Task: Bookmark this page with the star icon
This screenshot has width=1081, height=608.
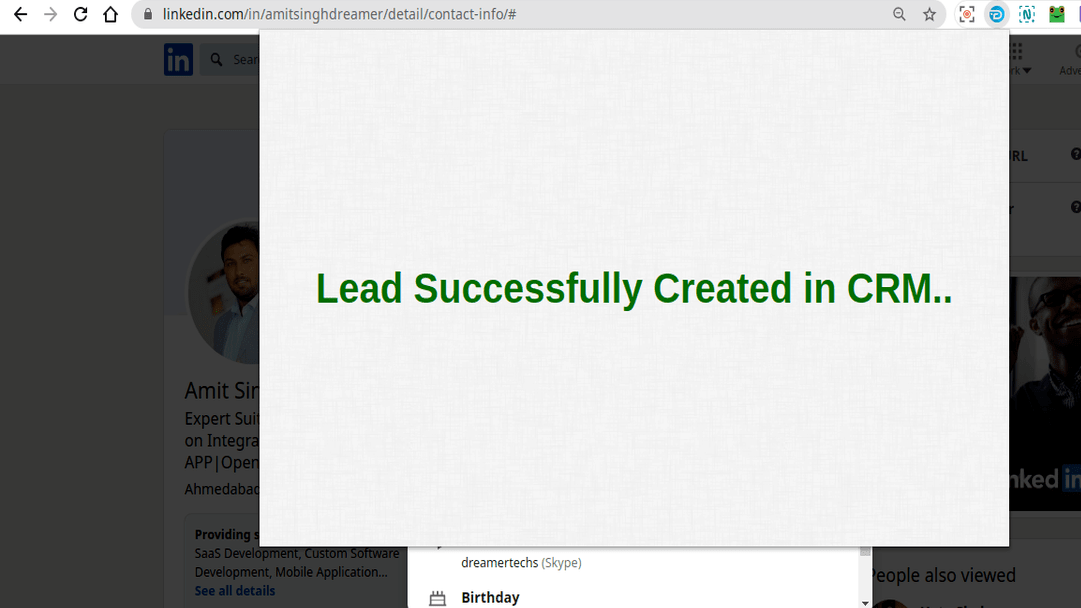Action: click(929, 14)
